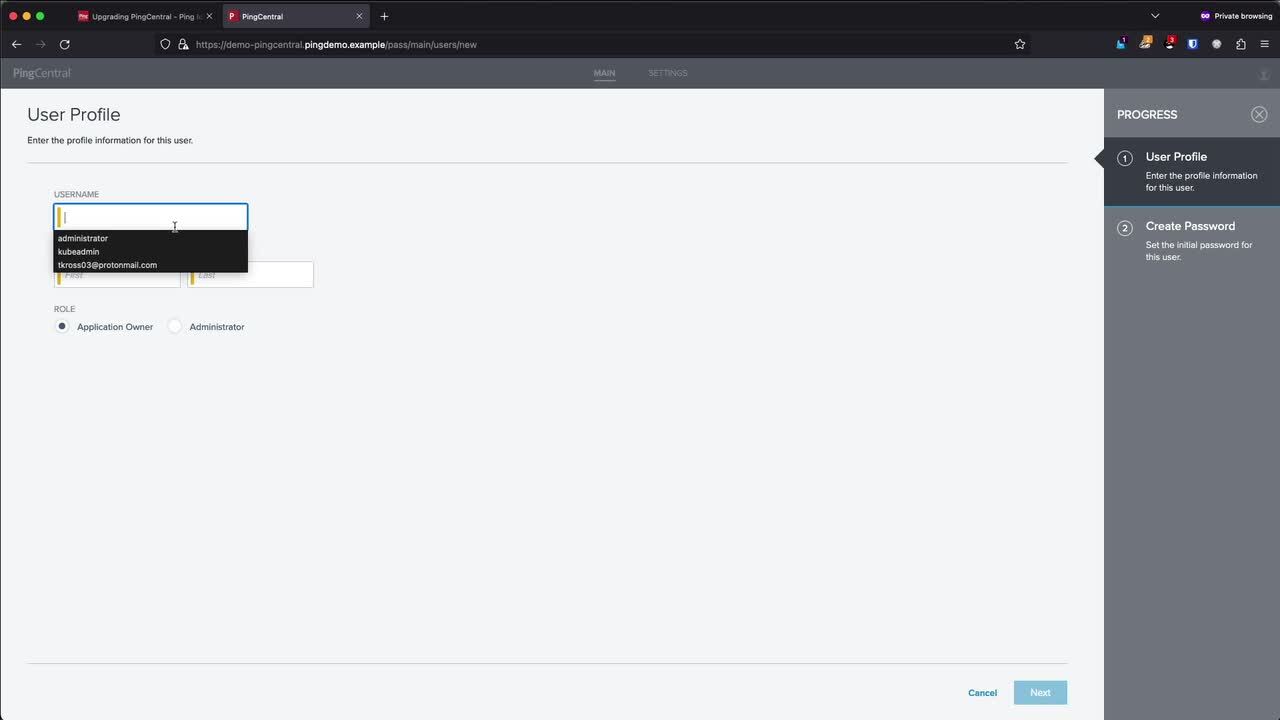Bookmark this page with the star icon
The image size is (1280, 720).
coord(1020,44)
